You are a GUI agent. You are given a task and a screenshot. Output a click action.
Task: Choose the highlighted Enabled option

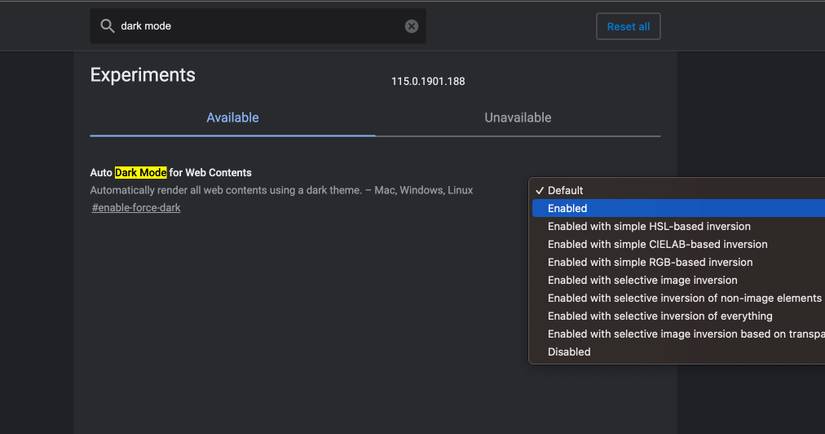click(x=567, y=208)
